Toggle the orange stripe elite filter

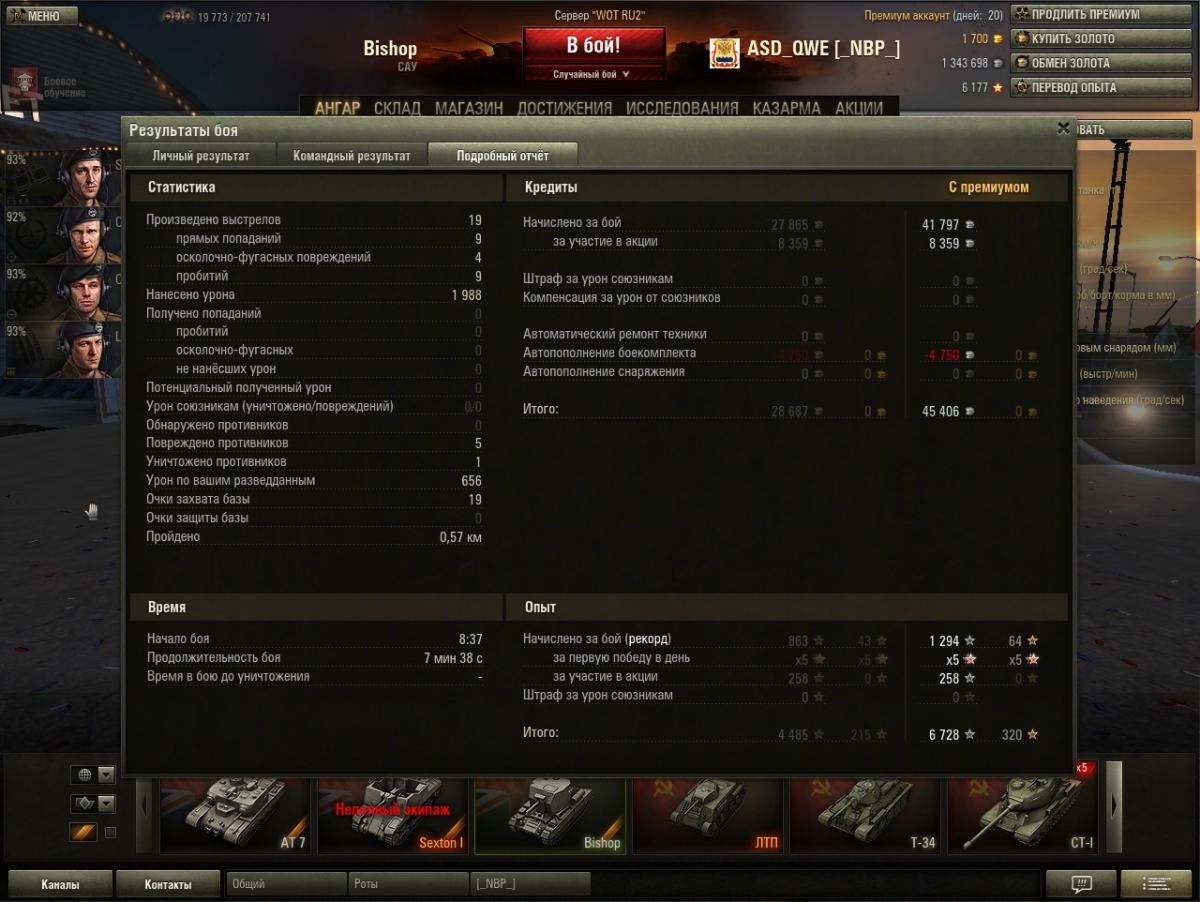82,832
